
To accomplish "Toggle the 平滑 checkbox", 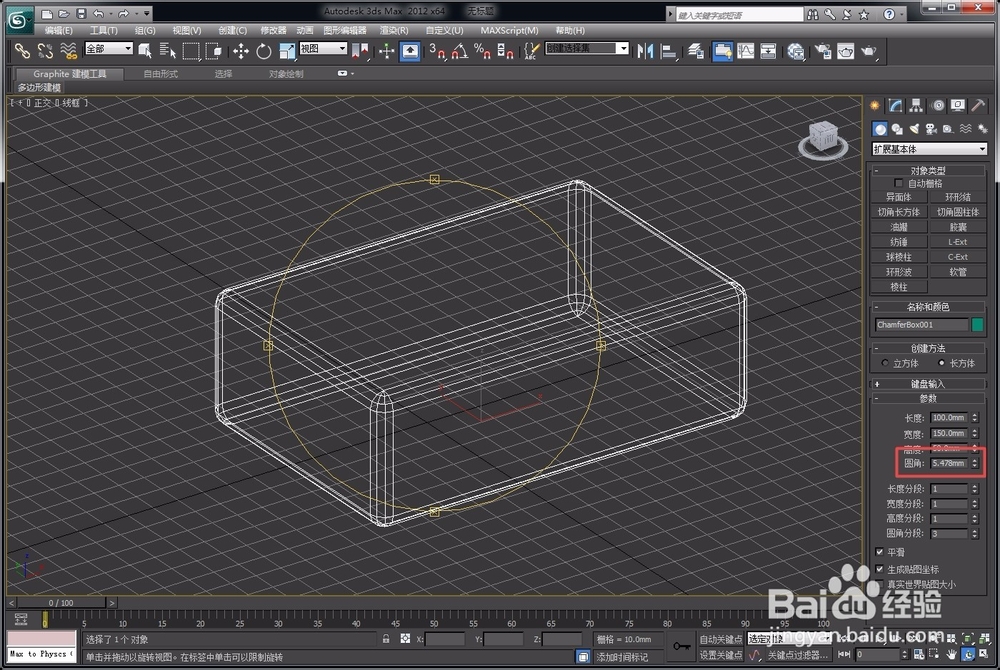I will click(880, 552).
